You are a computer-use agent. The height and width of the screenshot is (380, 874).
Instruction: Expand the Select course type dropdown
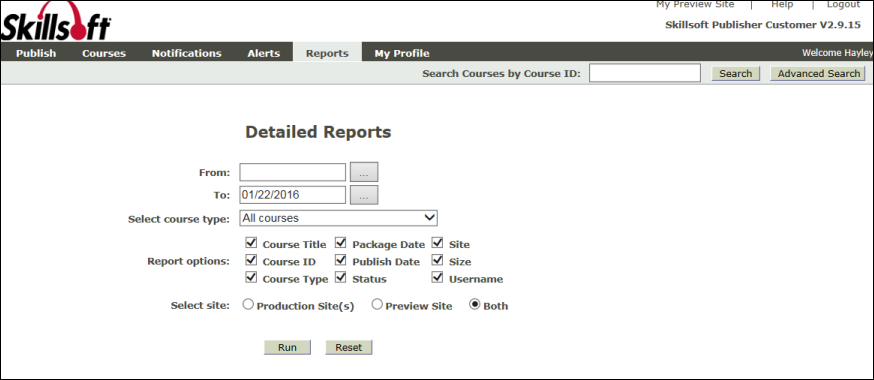pos(338,218)
